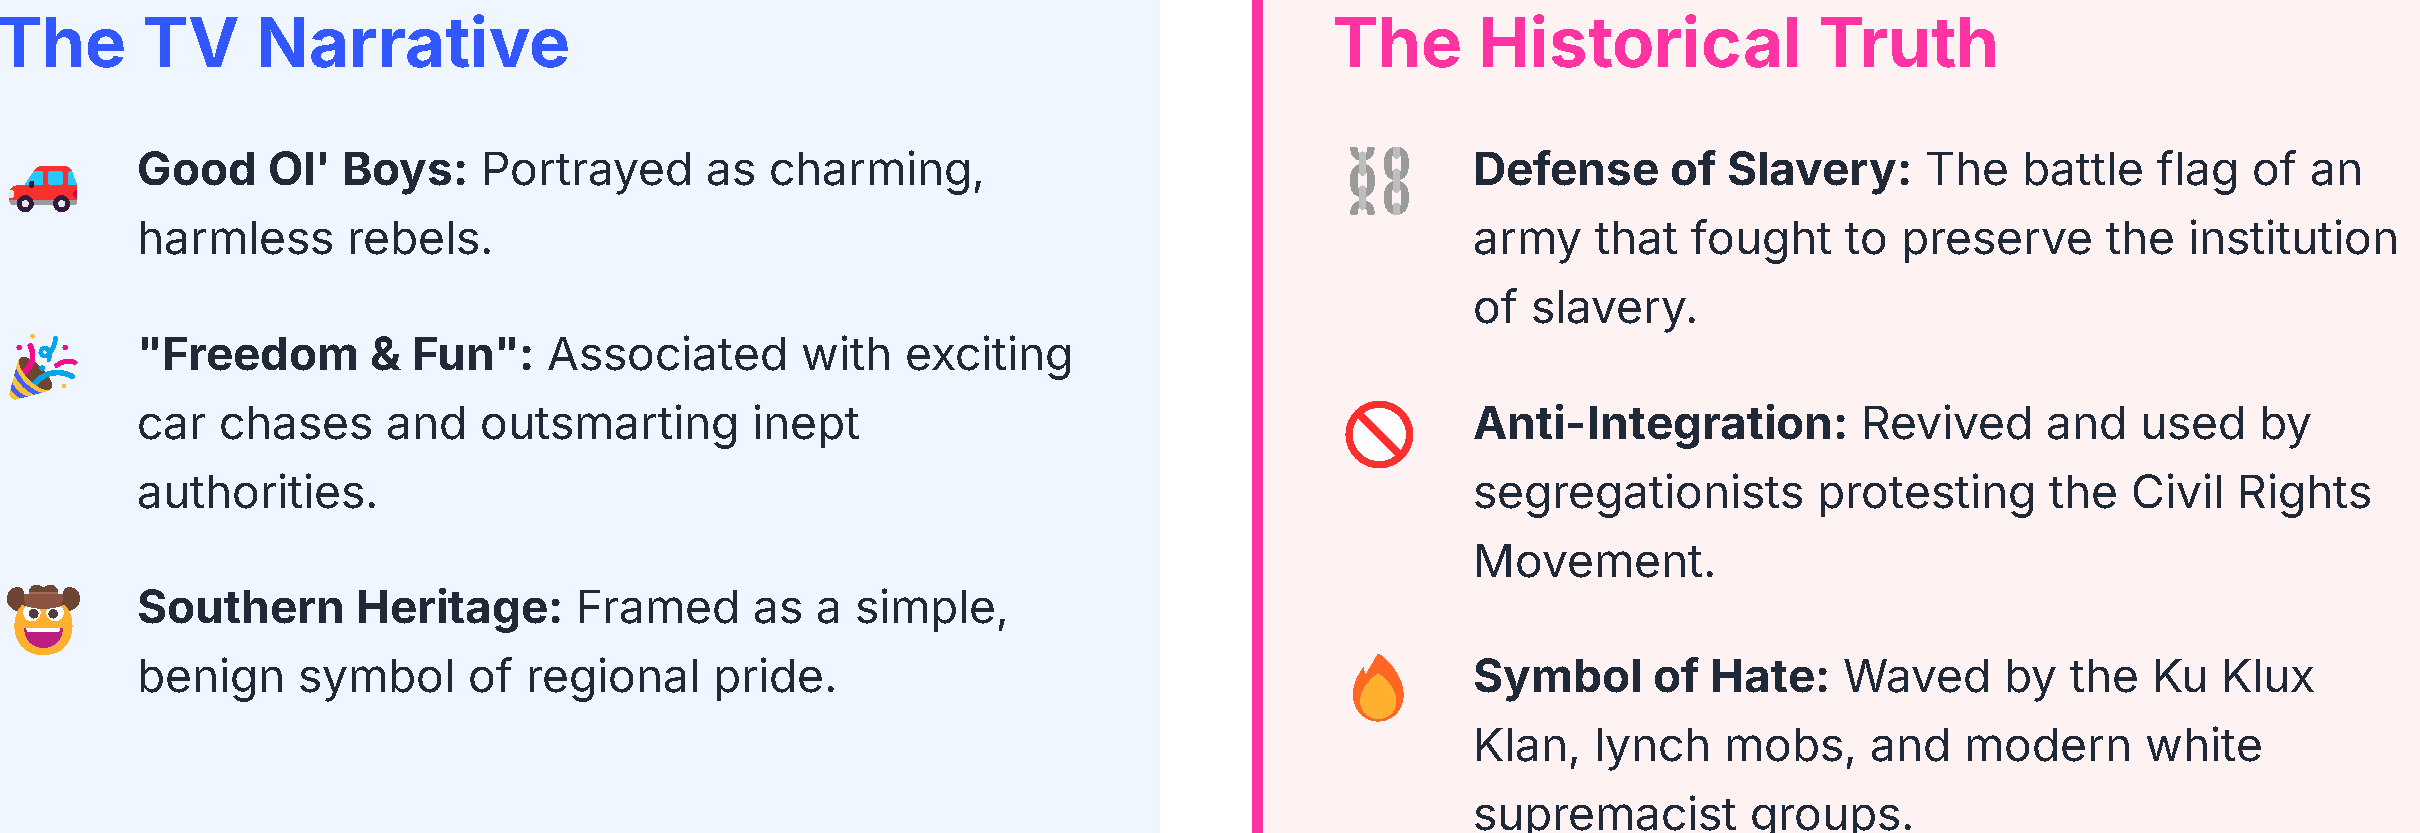Click the orange fire emoji icon
Screen dimensions: 2420x833
[x=1378, y=688]
